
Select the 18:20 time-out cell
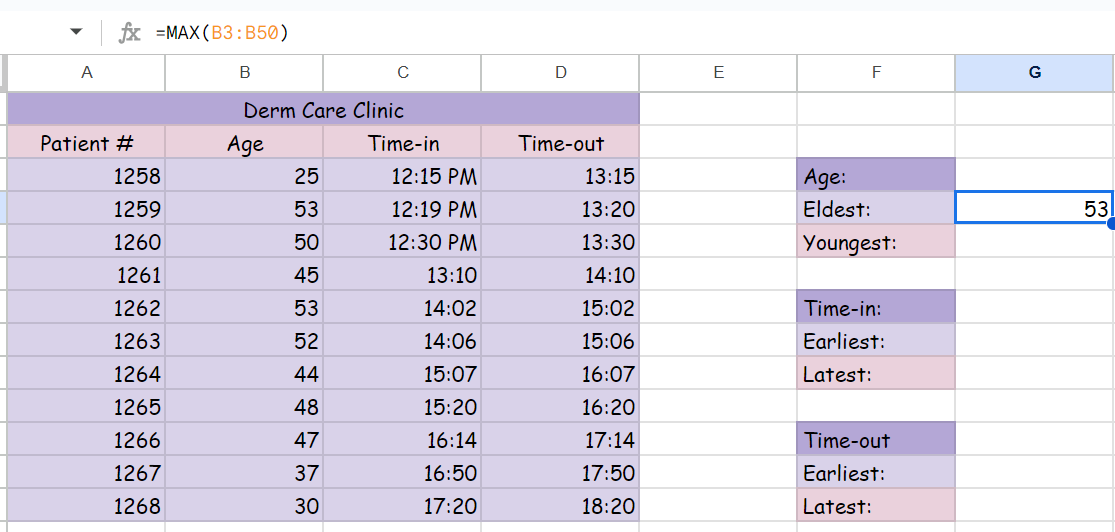tap(560, 506)
